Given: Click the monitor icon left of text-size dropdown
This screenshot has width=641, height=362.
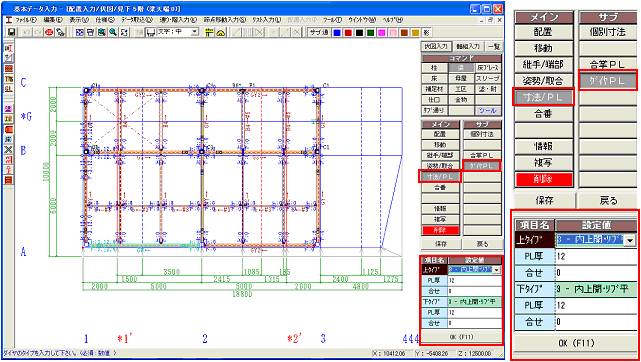Looking at the screenshot, I should click(x=151, y=32).
